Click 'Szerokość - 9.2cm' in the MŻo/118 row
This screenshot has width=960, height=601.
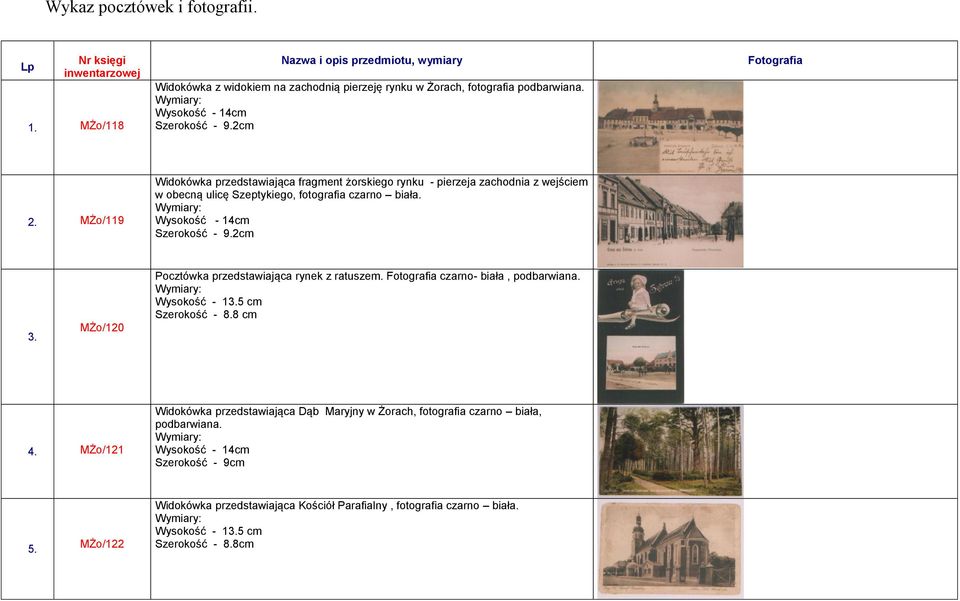[204, 126]
